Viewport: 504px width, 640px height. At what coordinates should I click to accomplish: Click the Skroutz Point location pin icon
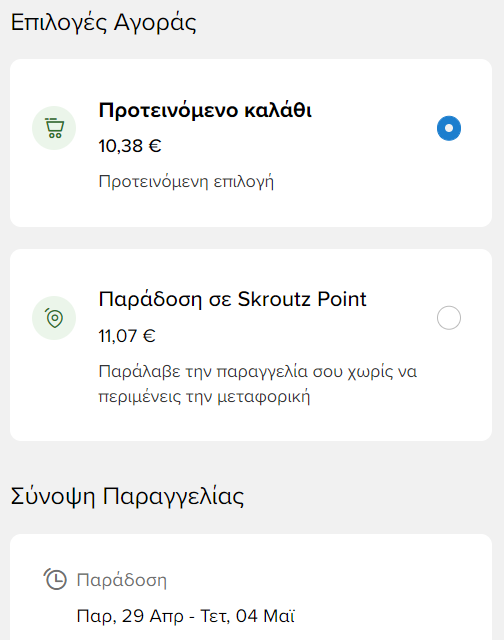(x=54, y=318)
